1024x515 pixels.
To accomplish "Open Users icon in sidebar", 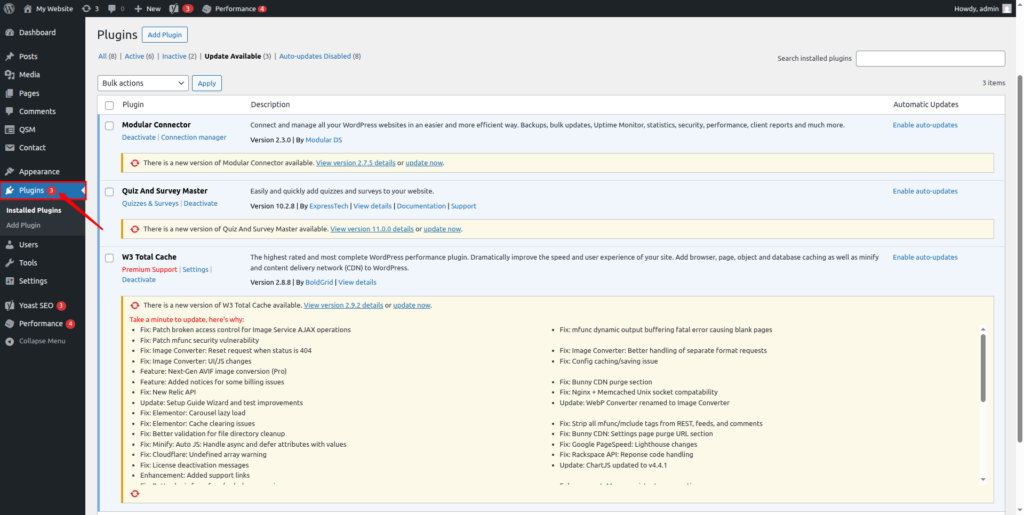I will pyautogui.click(x=10, y=245).
